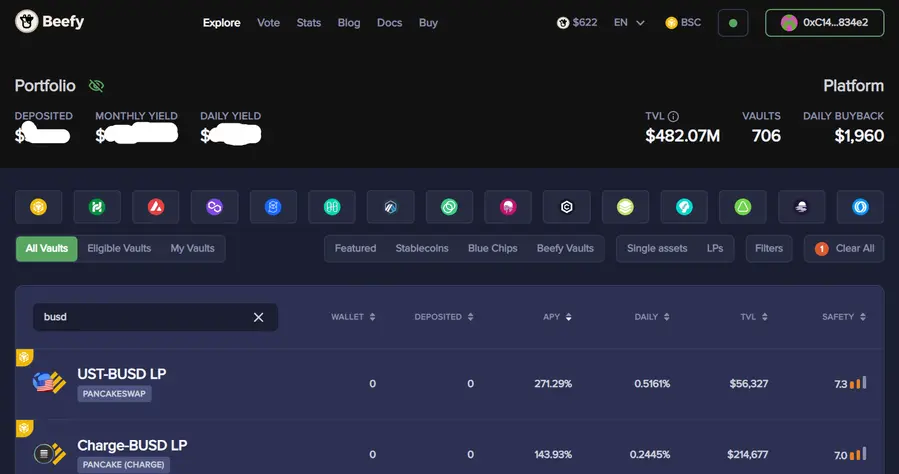Click the TVL info icon
The width and height of the screenshot is (899, 474).
(673, 116)
